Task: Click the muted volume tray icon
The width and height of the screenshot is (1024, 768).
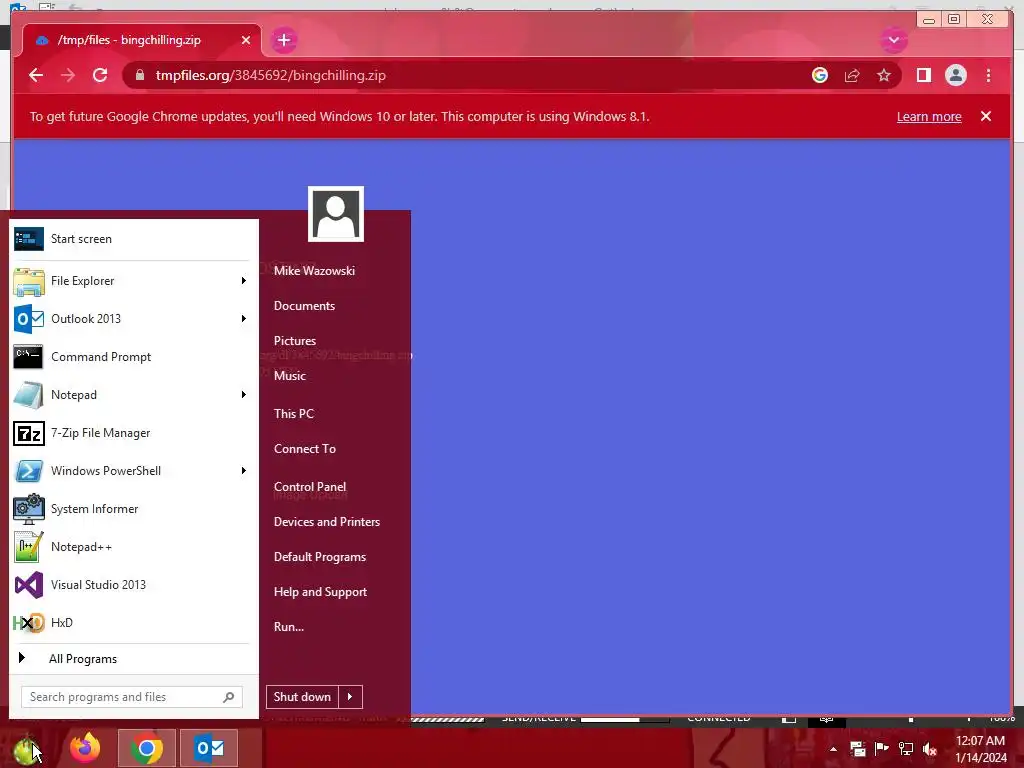Action: (x=930, y=749)
